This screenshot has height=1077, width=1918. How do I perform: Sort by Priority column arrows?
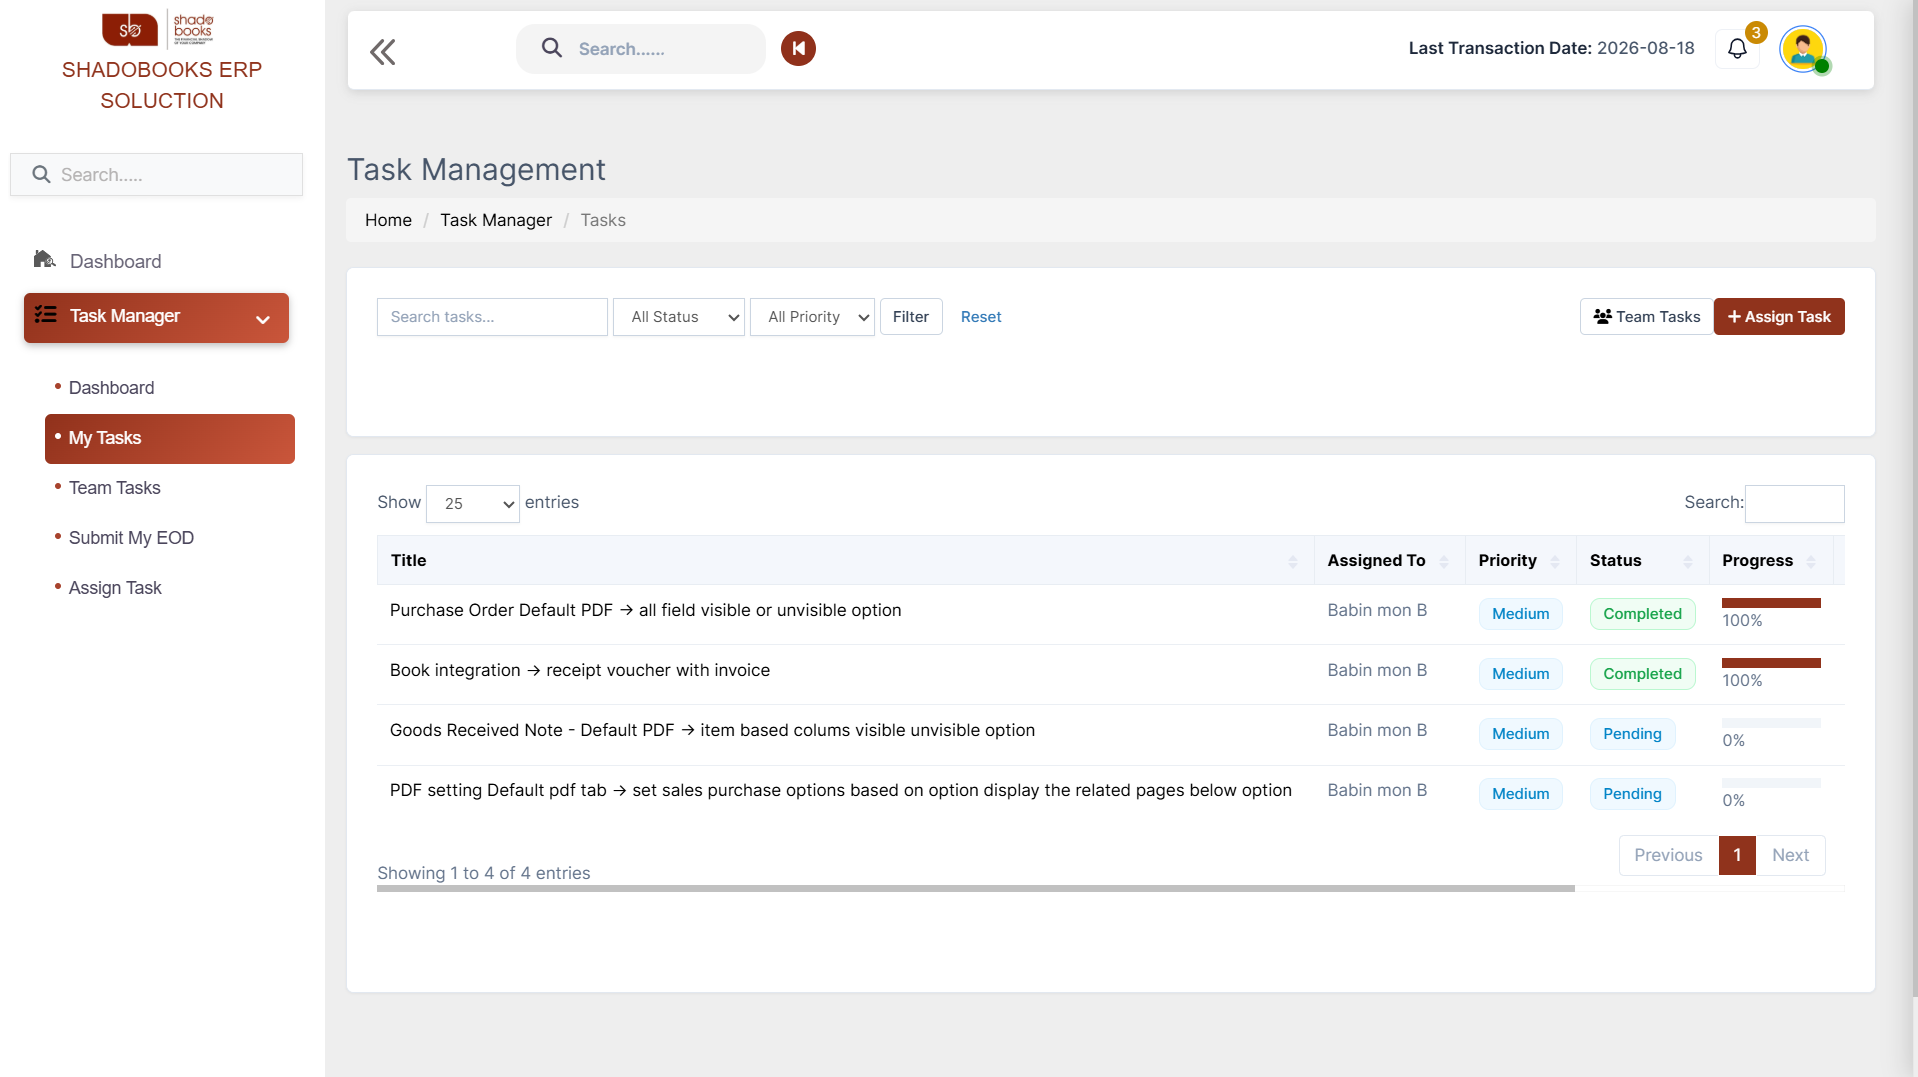1555,561
